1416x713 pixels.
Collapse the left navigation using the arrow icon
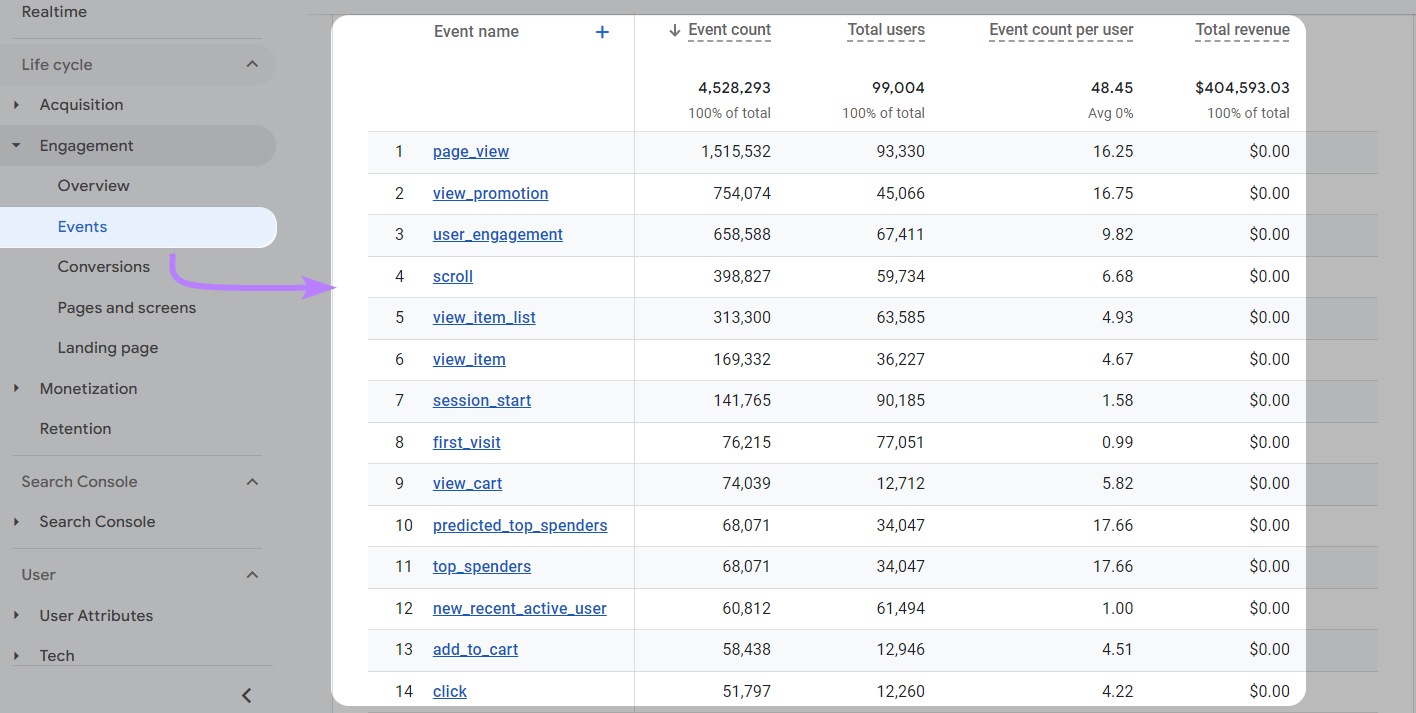pos(246,694)
